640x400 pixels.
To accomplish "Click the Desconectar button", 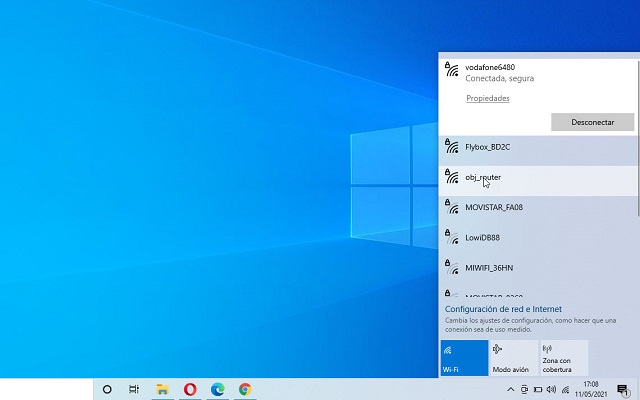I will coord(592,122).
